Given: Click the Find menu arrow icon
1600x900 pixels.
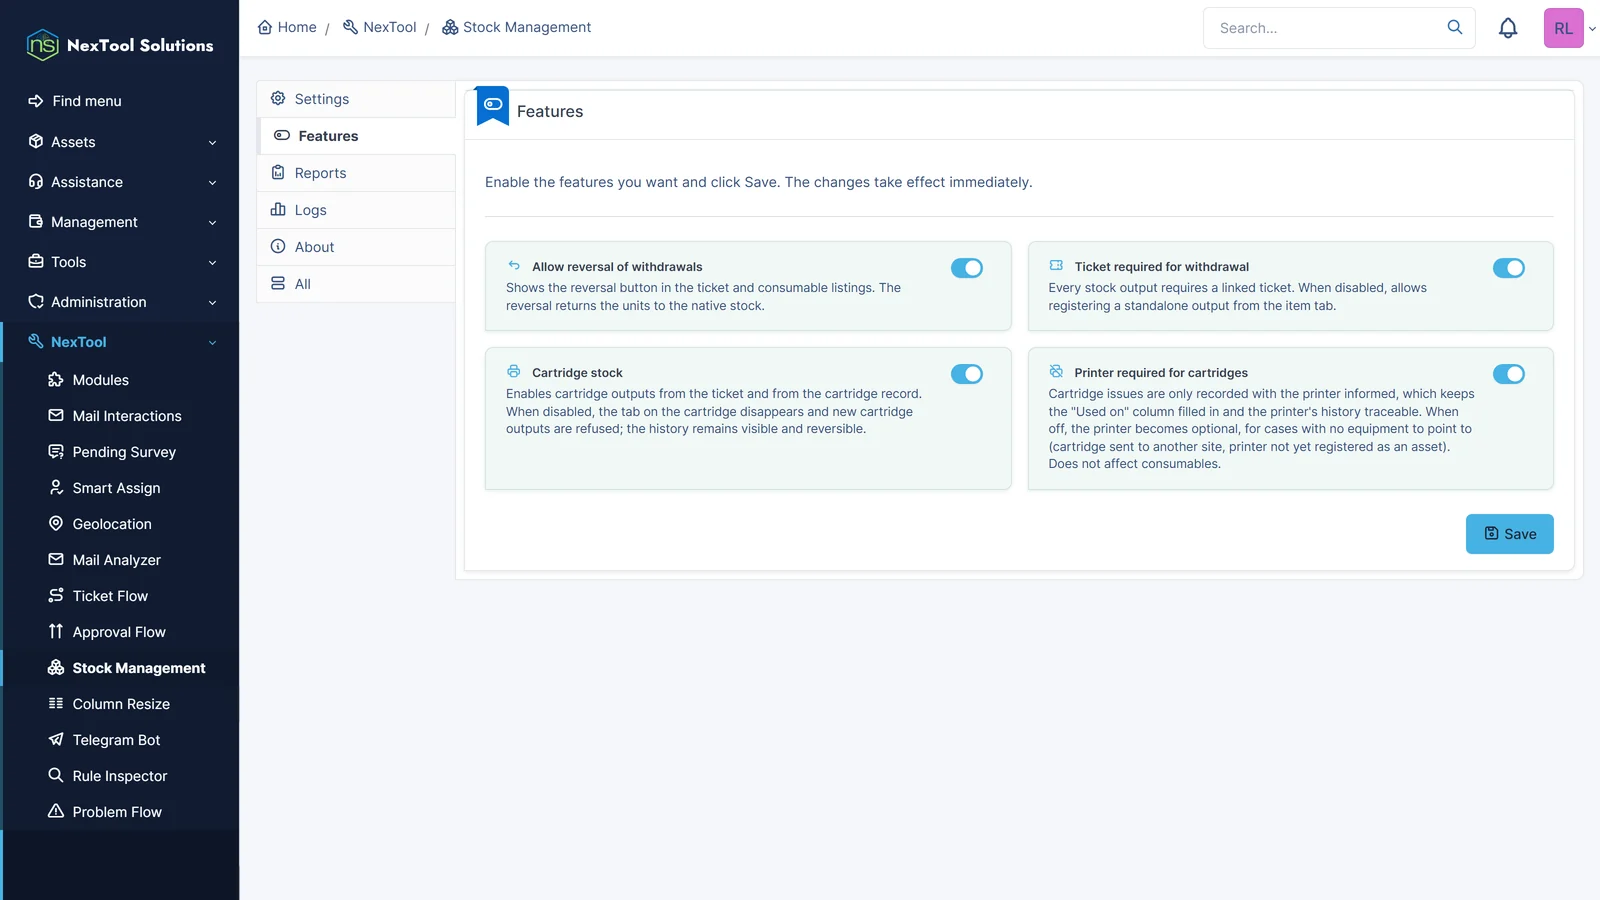Looking at the screenshot, I should coord(36,101).
